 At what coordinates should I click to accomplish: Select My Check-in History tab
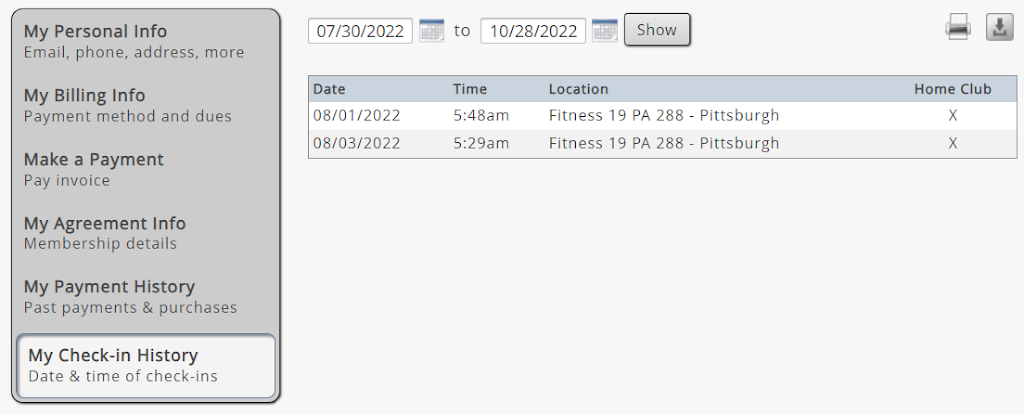click(x=146, y=365)
